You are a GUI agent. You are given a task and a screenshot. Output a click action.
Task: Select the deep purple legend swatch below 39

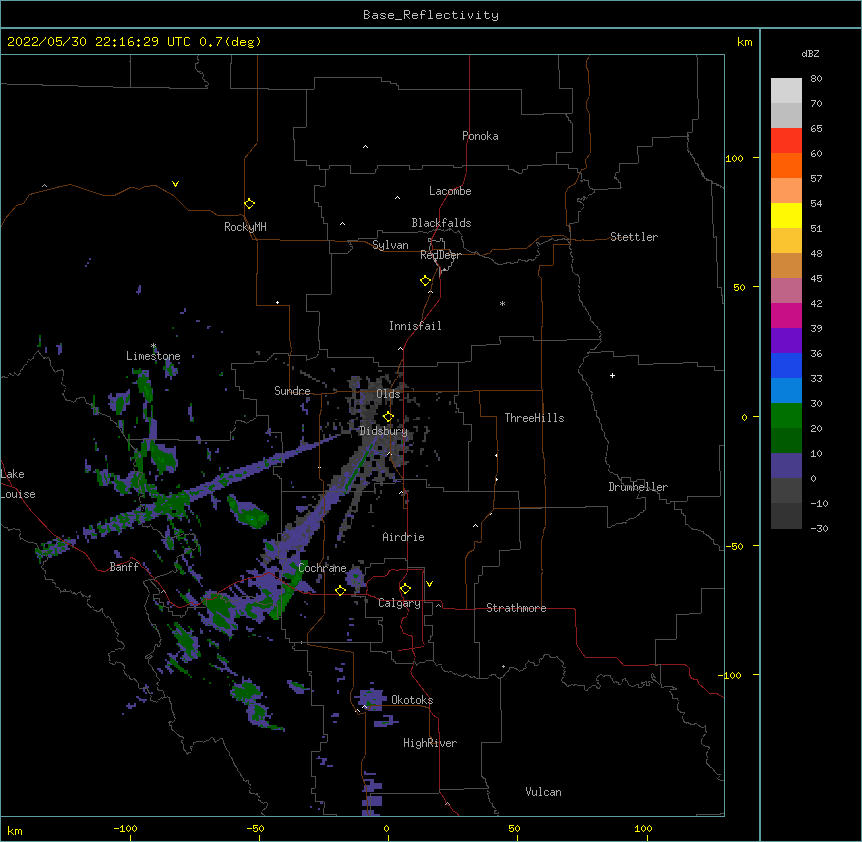[786, 341]
